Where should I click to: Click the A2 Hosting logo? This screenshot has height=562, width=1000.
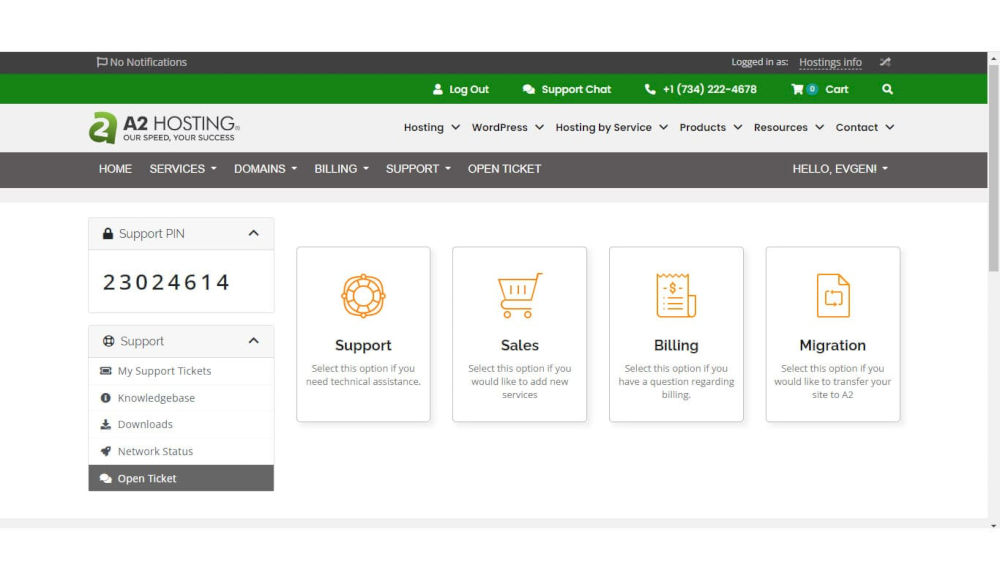pyautogui.click(x=164, y=128)
